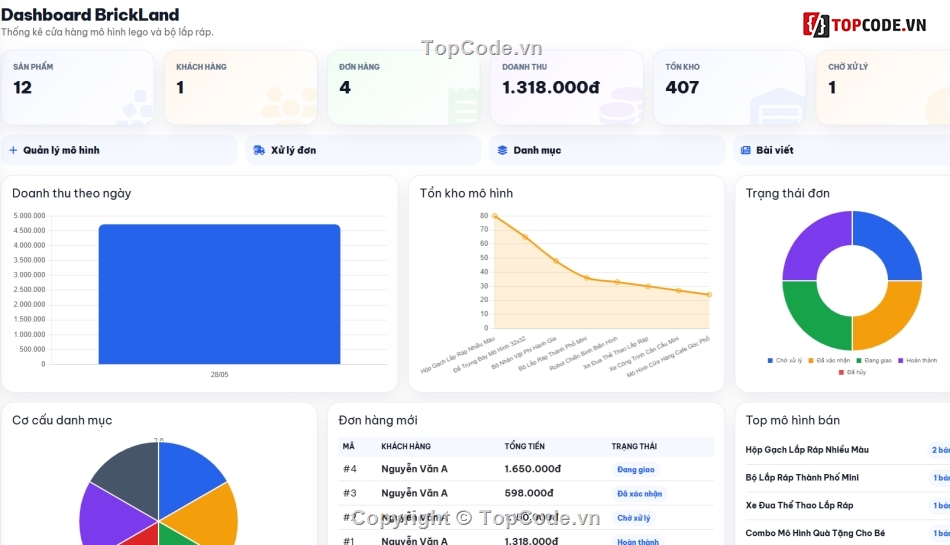Open Combo Mô Hình Quà Tặng Cho Bé
The height and width of the screenshot is (545, 950).
(815, 533)
